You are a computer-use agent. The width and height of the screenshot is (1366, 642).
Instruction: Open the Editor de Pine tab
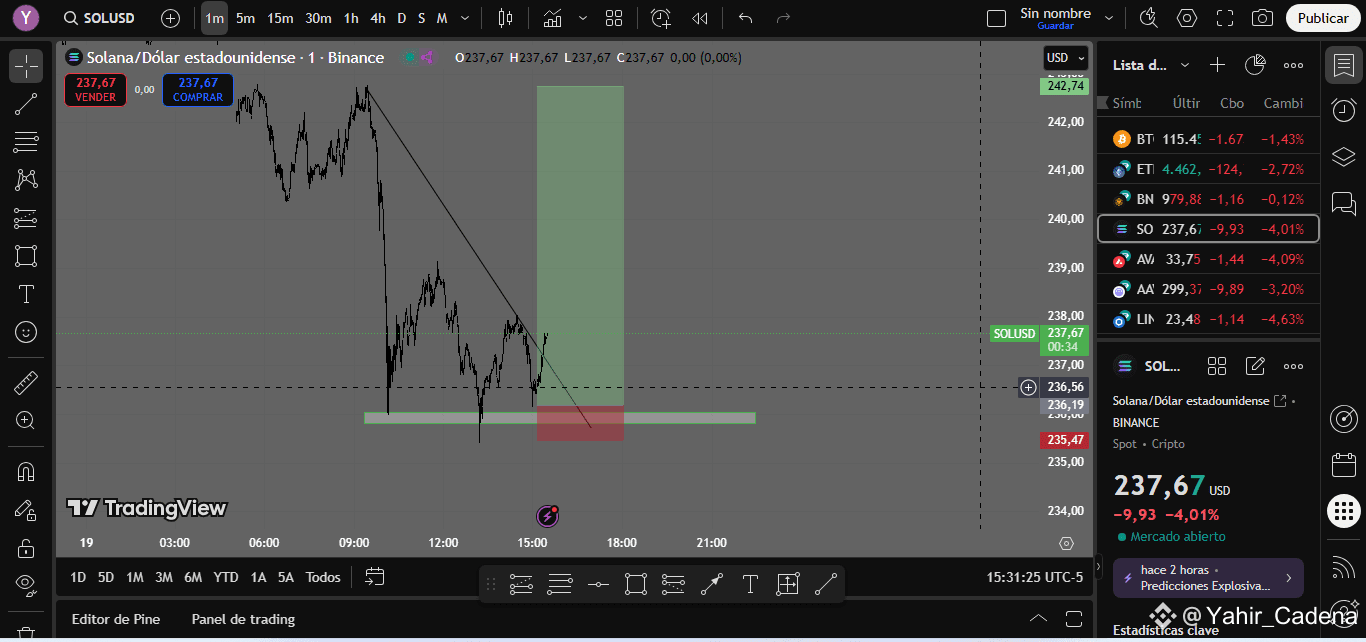coord(116,619)
